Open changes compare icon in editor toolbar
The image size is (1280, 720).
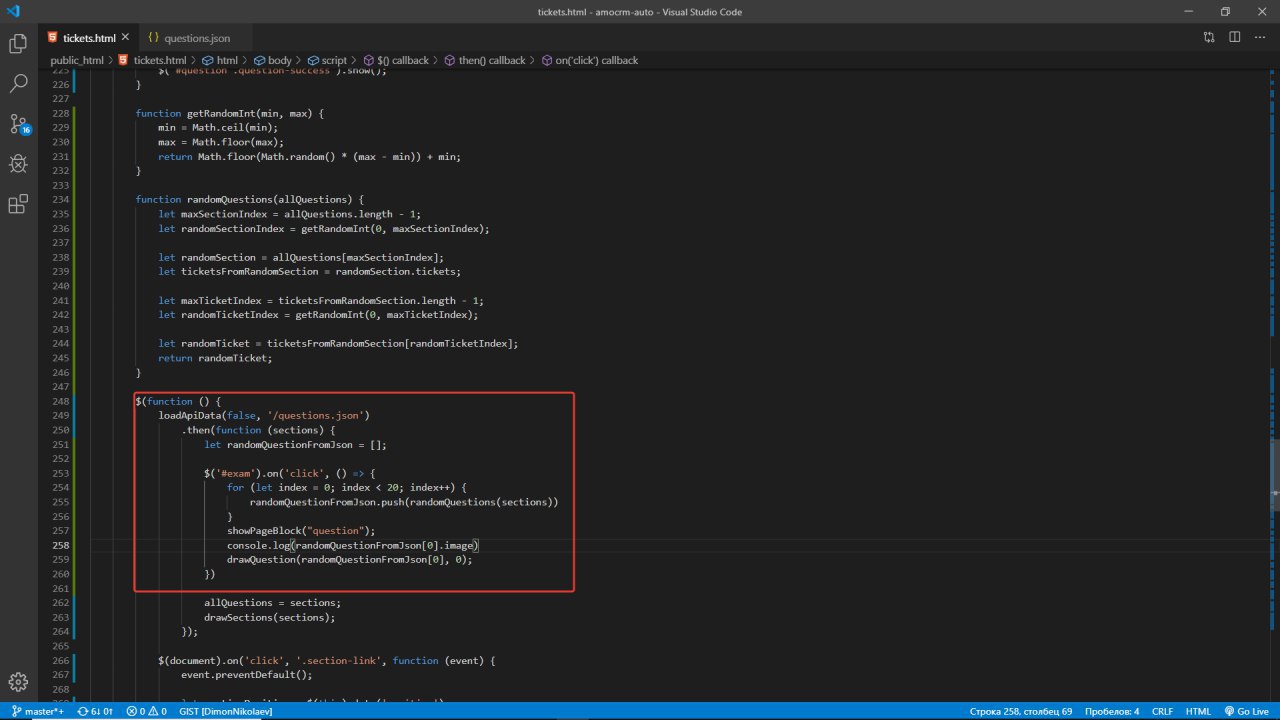point(1209,37)
